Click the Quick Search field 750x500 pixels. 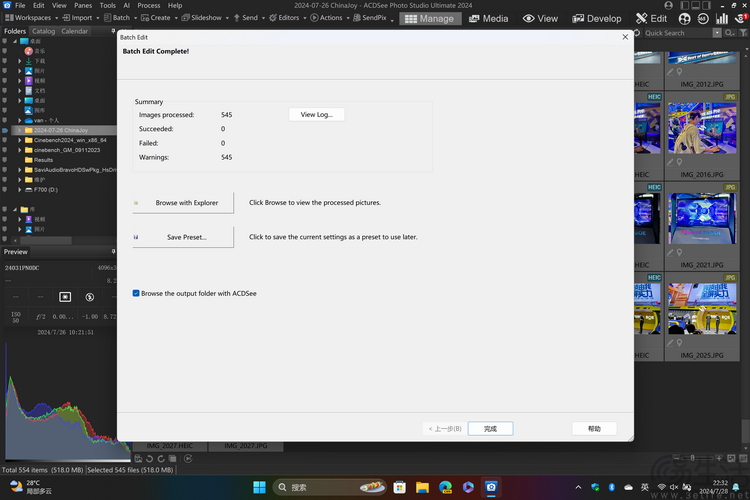click(677, 33)
